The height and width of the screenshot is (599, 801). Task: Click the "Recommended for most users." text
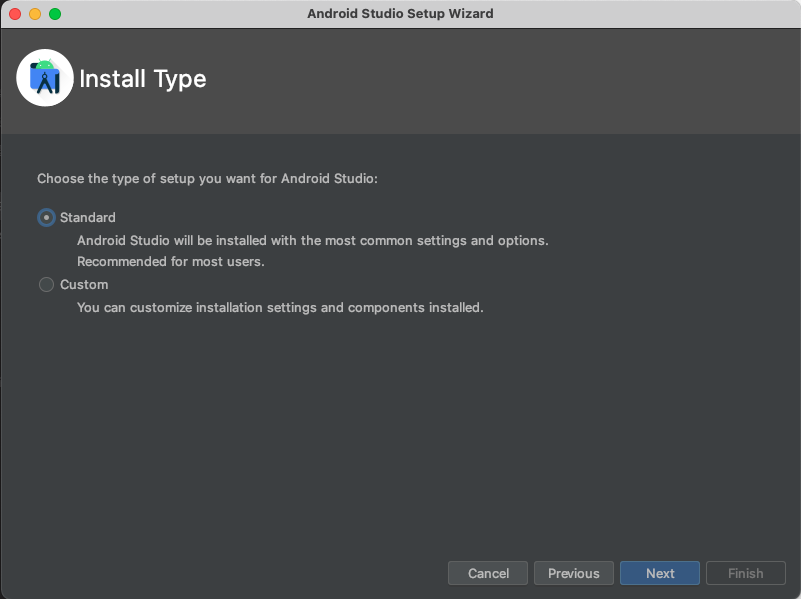[x=171, y=261]
